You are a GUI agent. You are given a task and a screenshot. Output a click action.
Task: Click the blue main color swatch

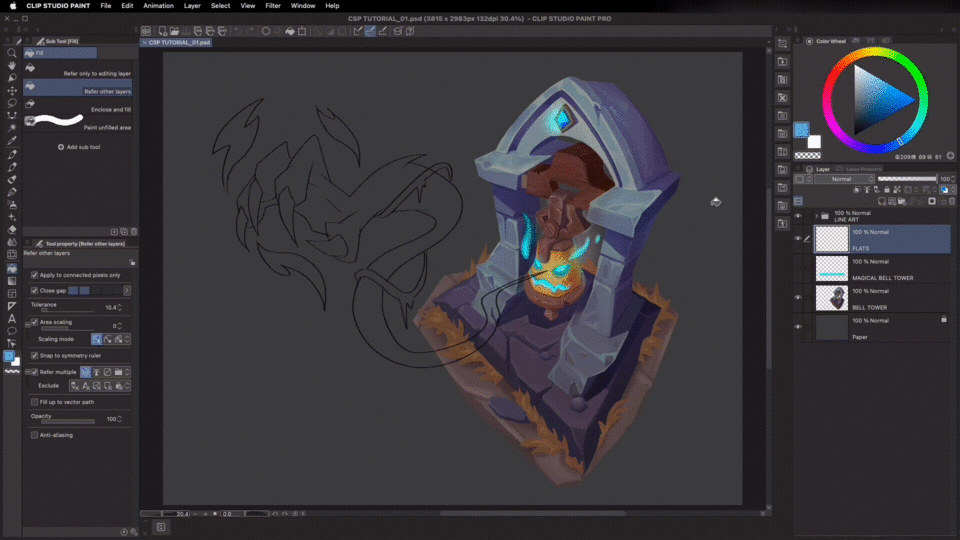coord(802,130)
